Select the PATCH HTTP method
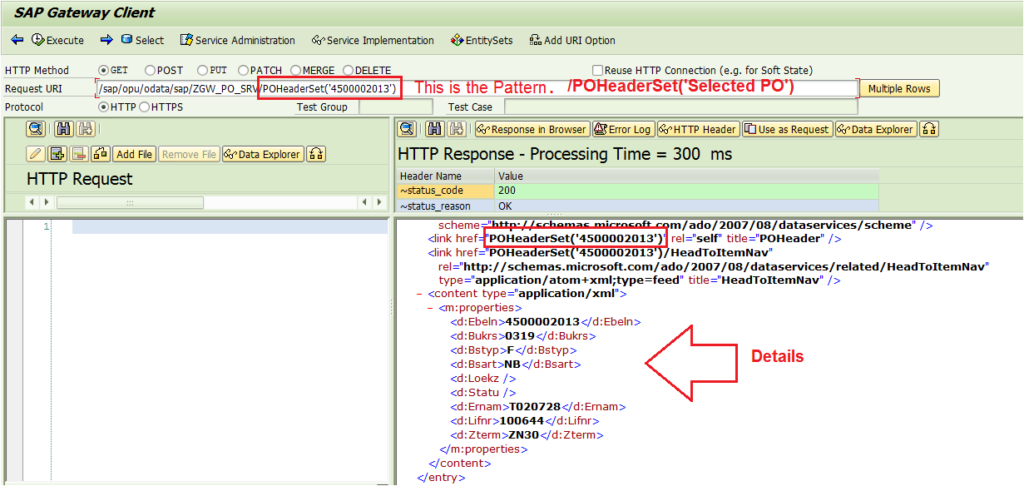Screen dimensions: 1024x486 pos(243,70)
